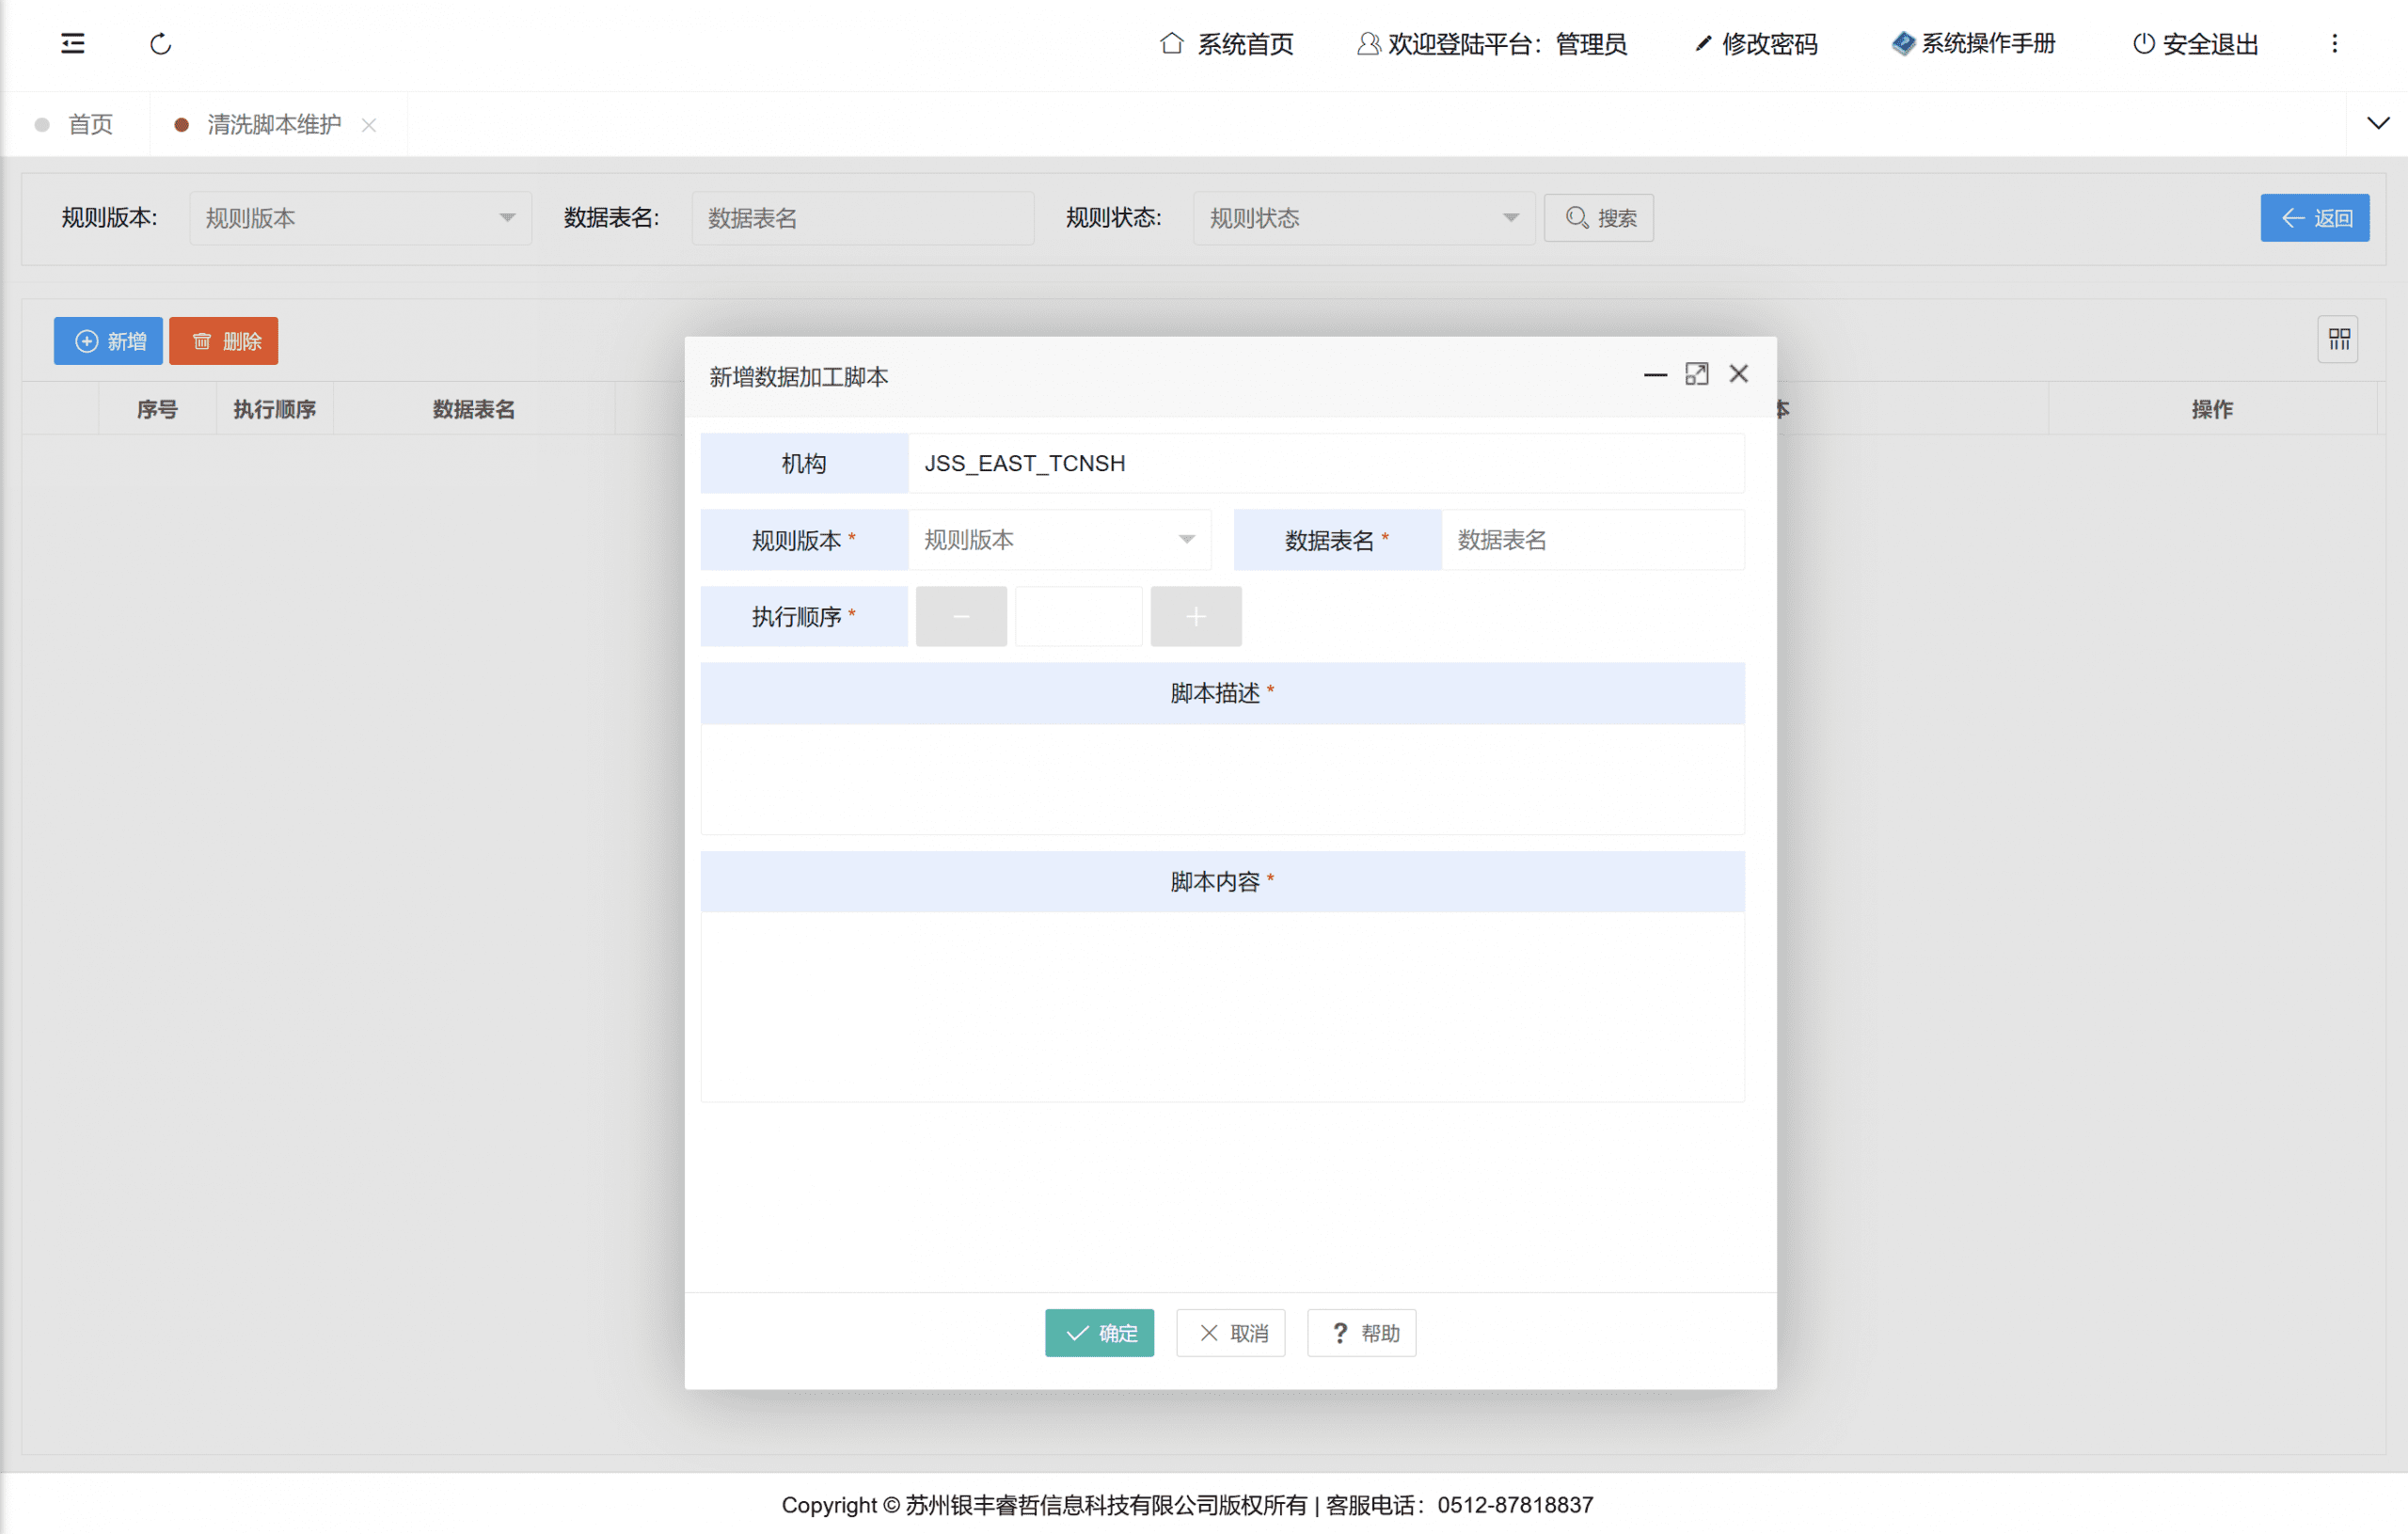
Task: Maximize the 新增数据加工脚本 dialog
Action: [x=1696, y=374]
